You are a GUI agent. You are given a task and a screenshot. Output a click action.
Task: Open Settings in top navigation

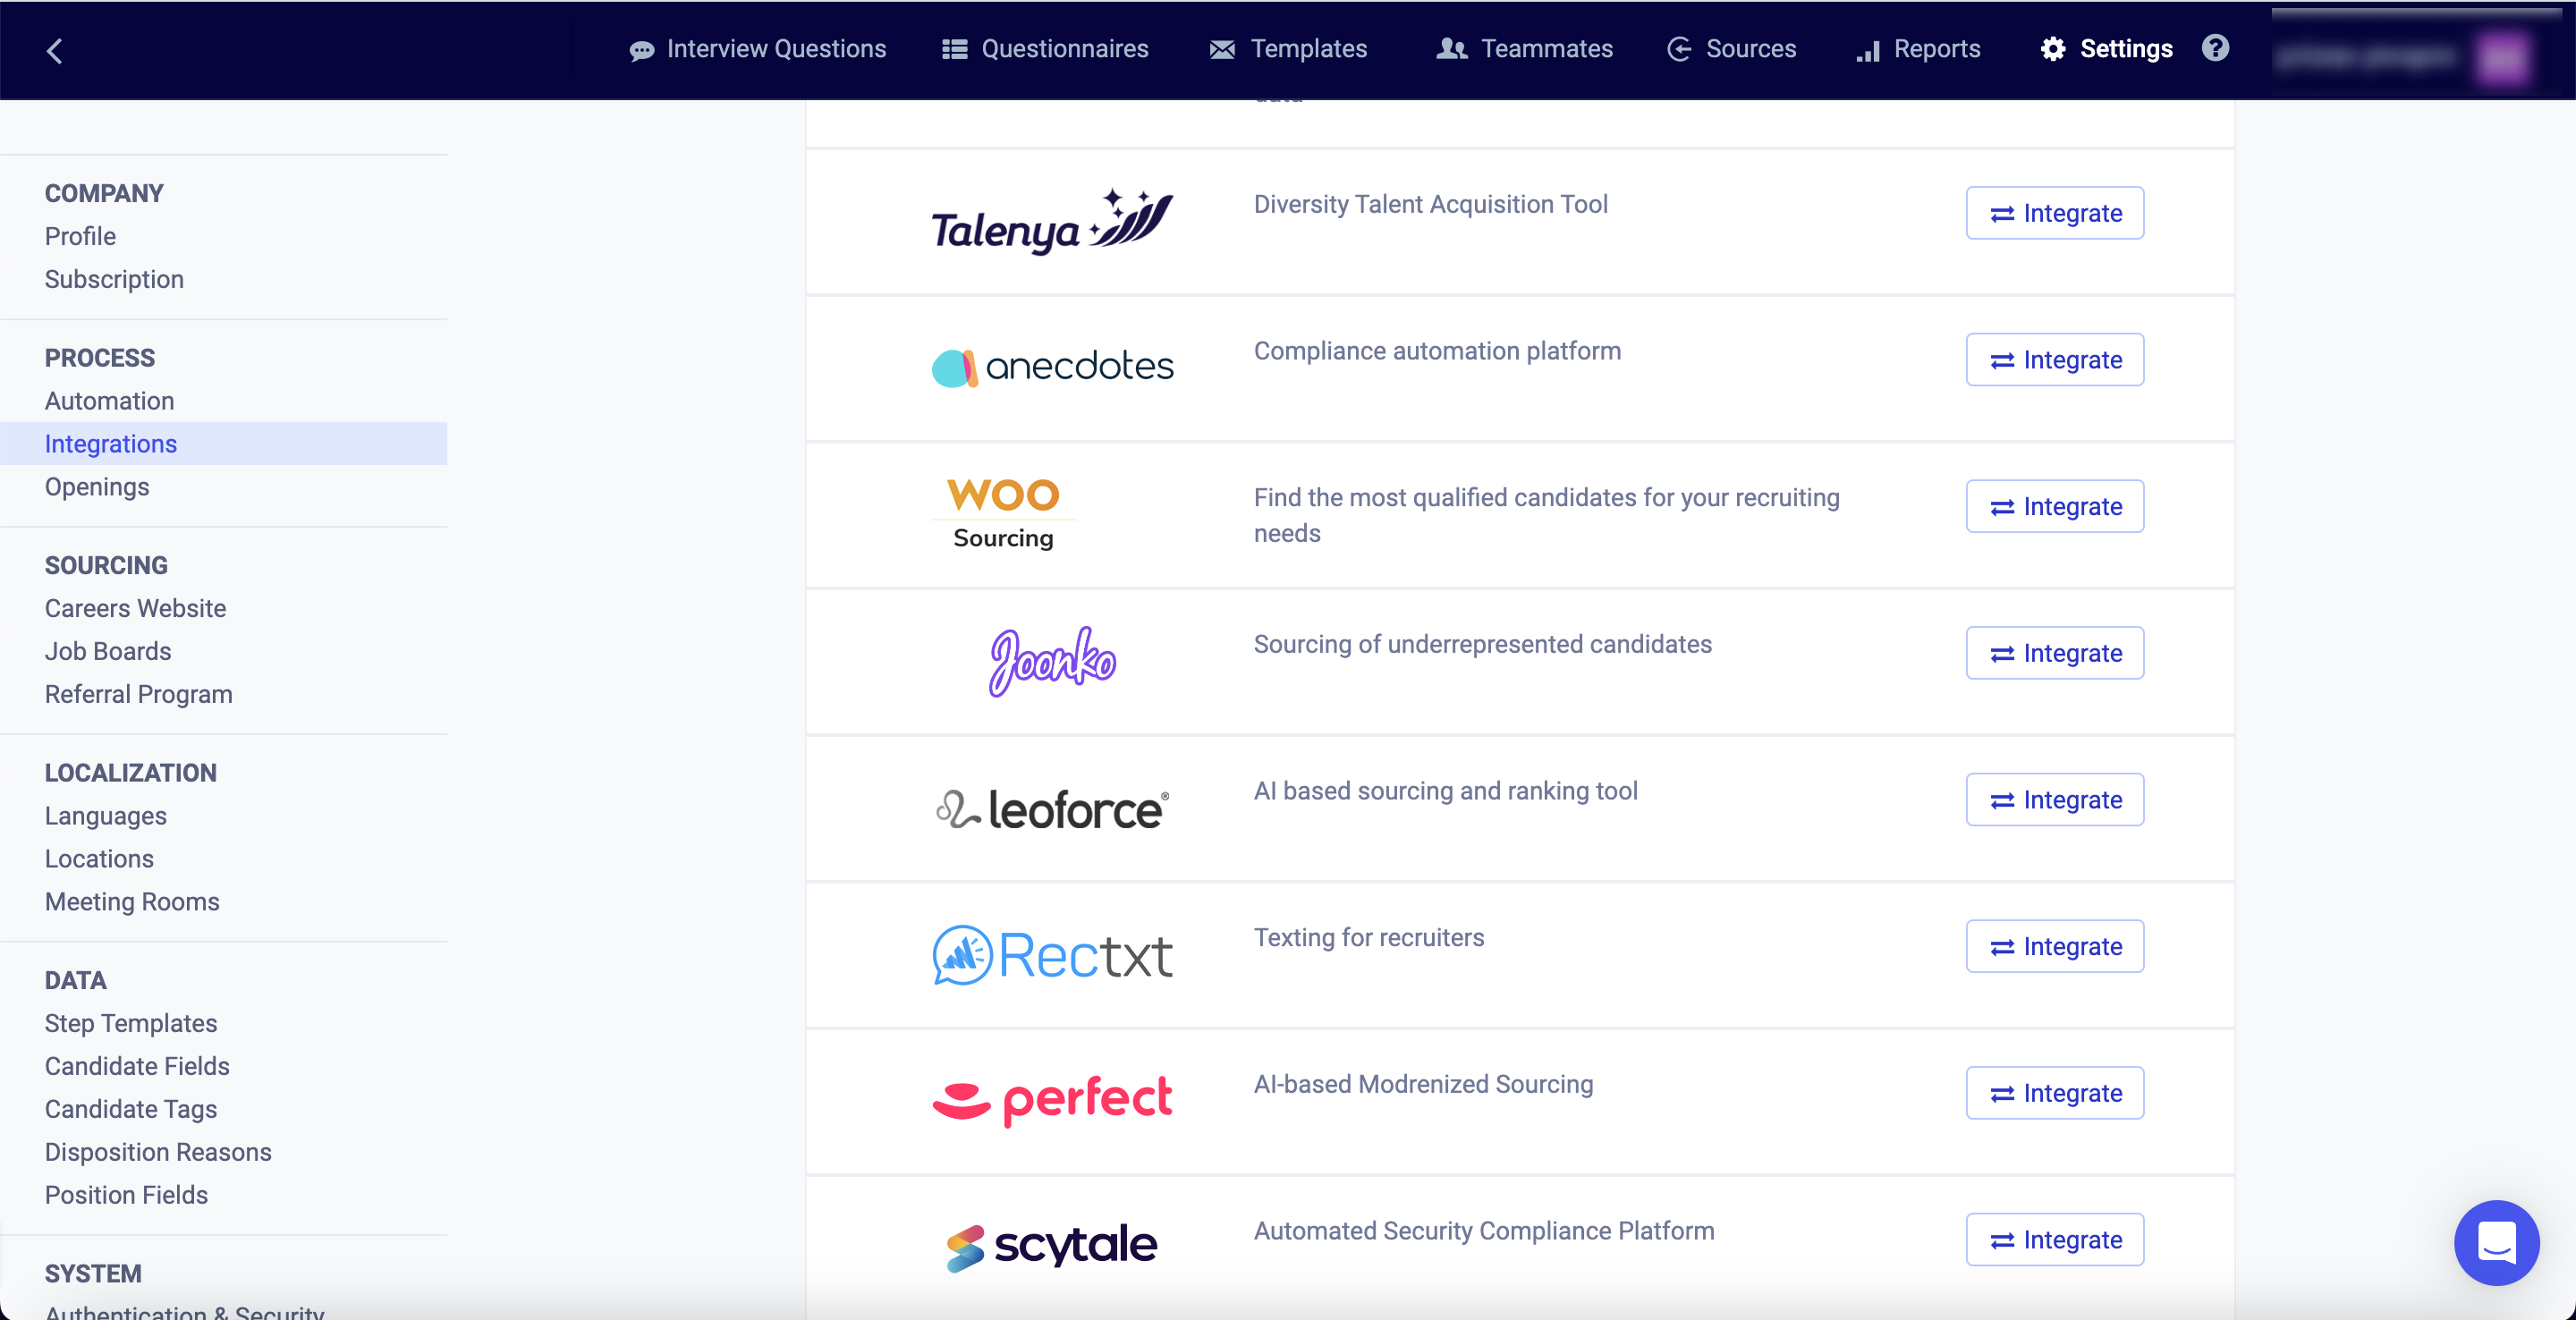point(2106,49)
